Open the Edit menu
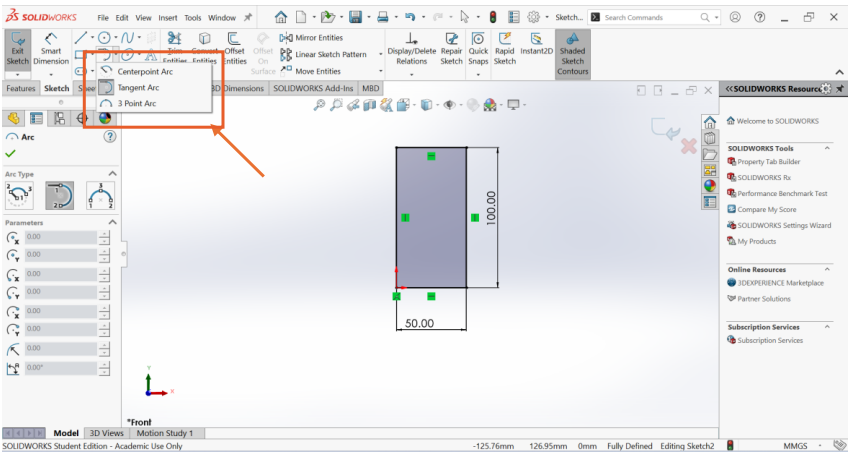Image resolution: width=850 pixels, height=453 pixels. pyautogui.click(x=122, y=18)
